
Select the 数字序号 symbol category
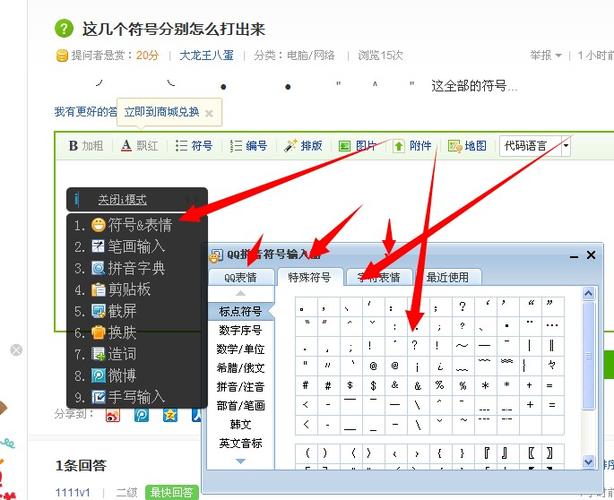(x=240, y=331)
